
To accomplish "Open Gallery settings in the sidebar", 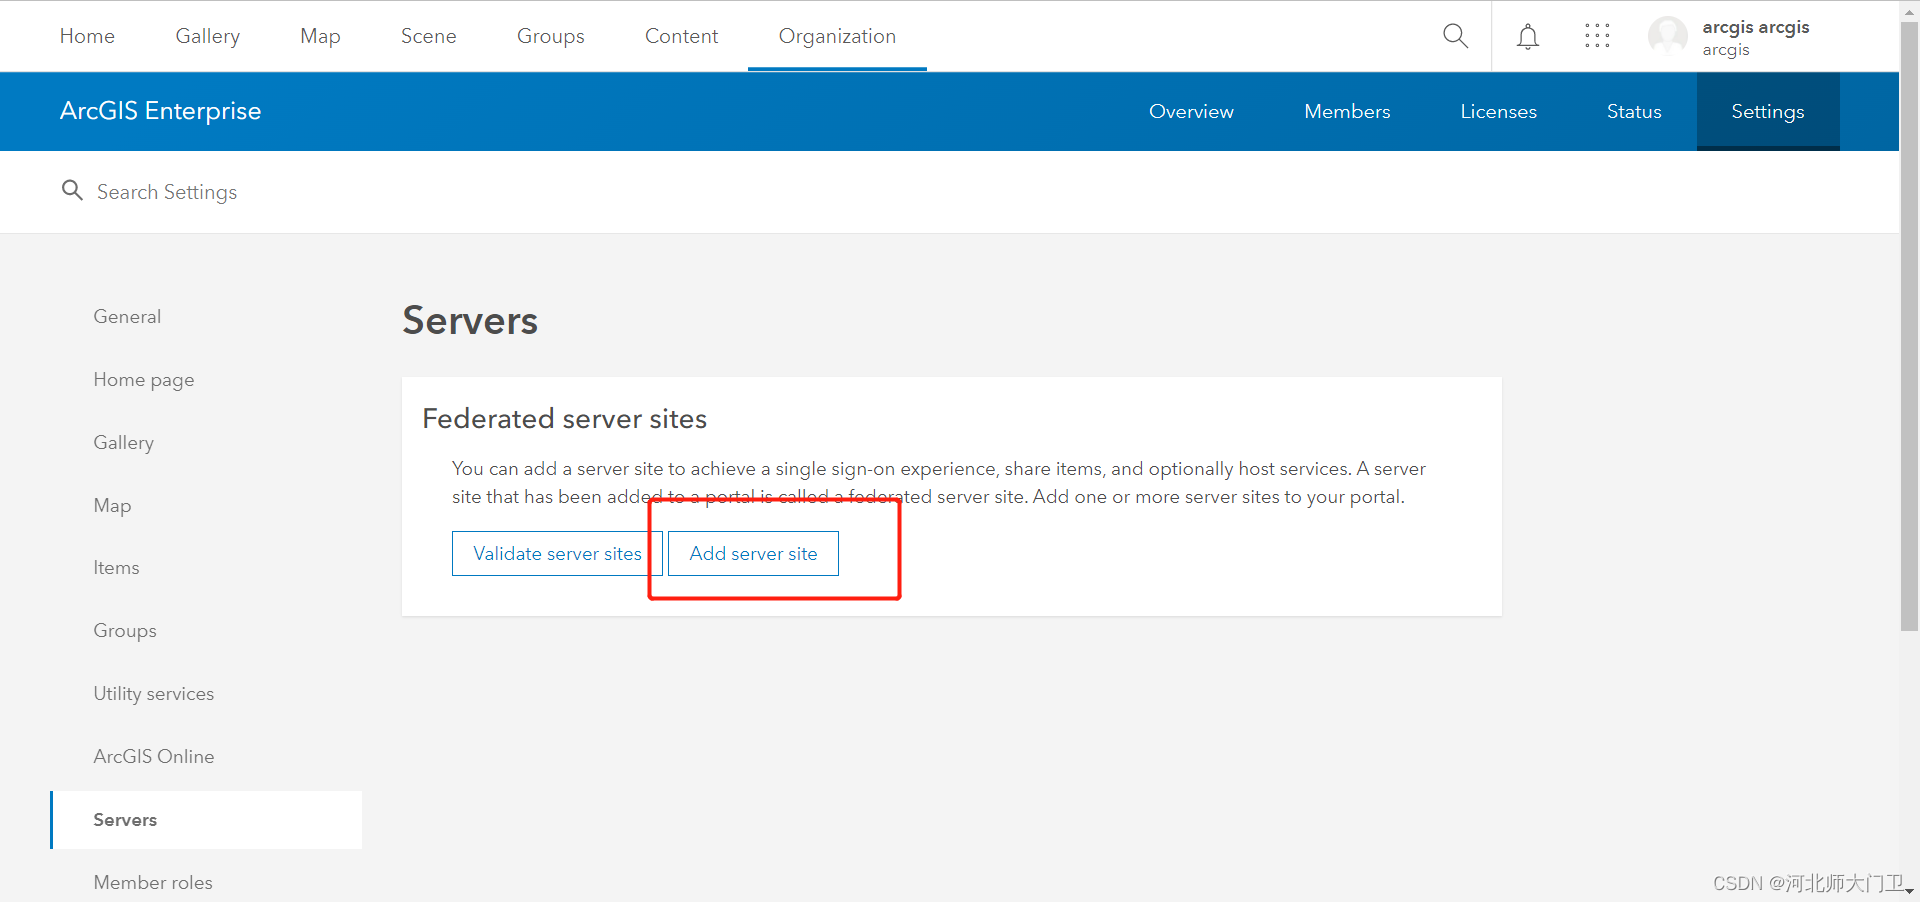I will [123, 442].
